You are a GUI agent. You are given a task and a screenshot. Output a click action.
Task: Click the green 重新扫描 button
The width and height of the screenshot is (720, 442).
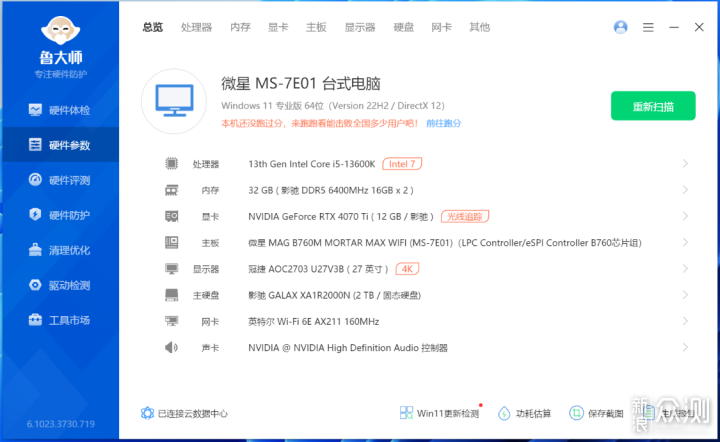click(x=653, y=106)
